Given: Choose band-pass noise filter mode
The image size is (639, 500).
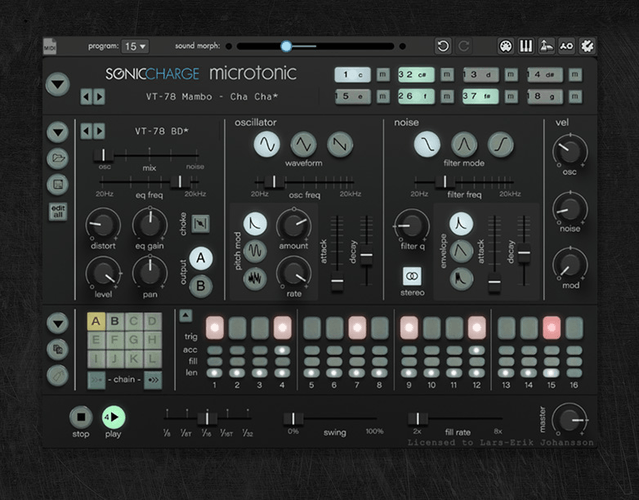Looking at the screenshot, I should coord(464,144).
